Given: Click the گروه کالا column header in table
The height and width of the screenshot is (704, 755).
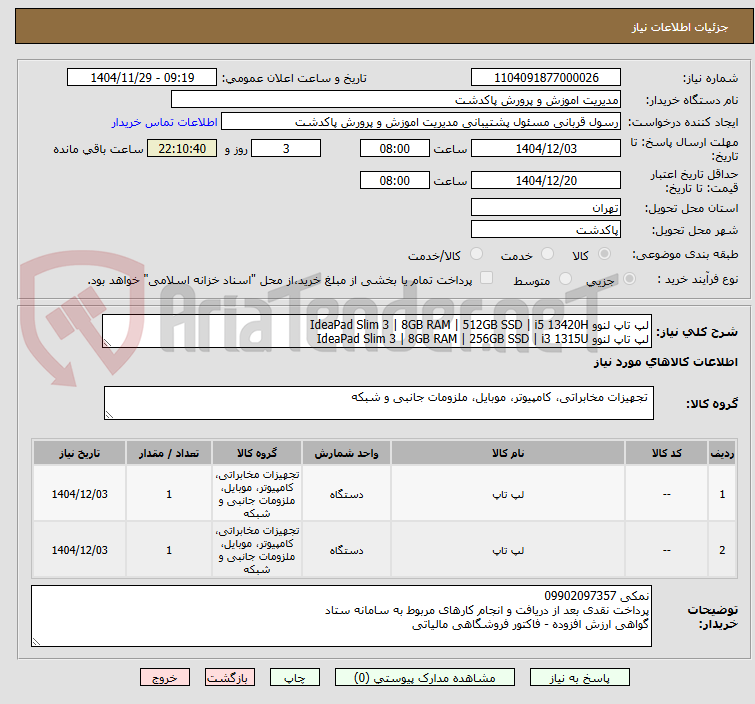Looking at the screenshot, I should (x=257, y=453).
